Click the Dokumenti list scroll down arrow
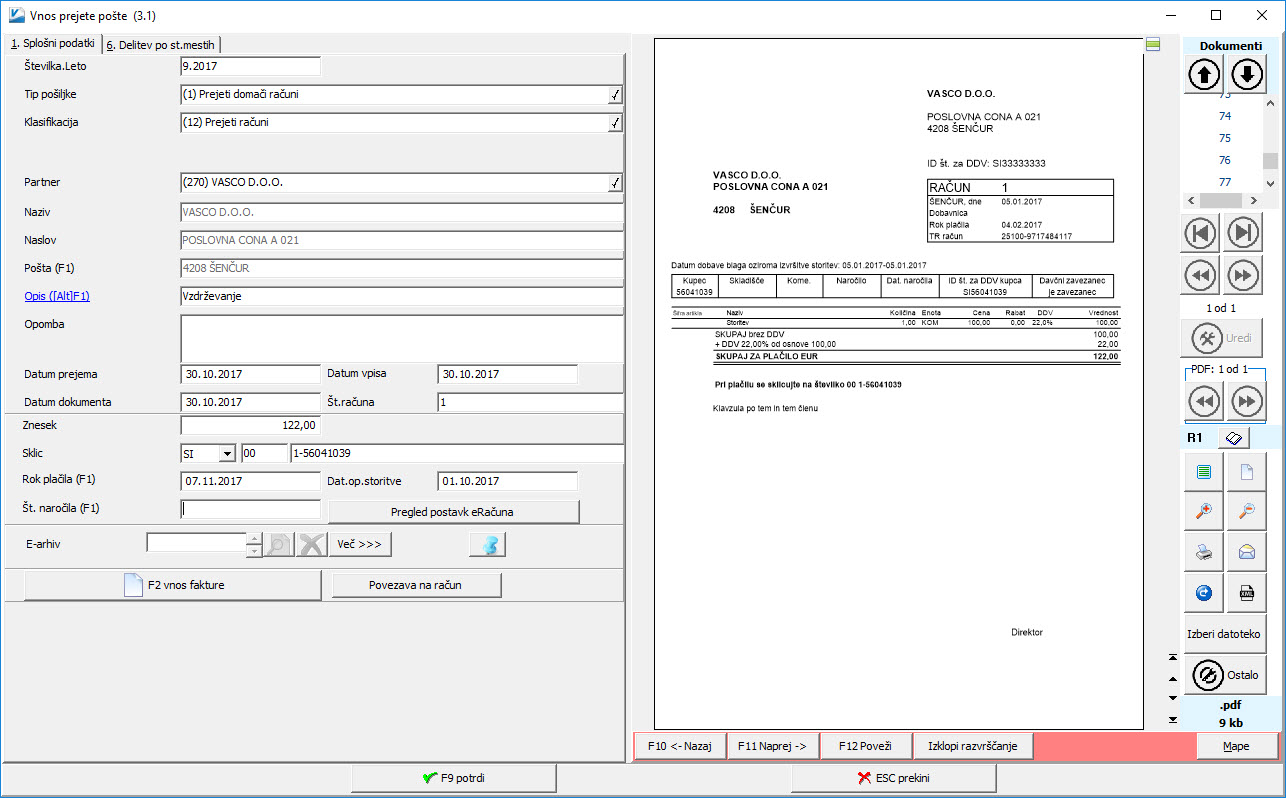Image resolution: width=1286 pixels, height=798 pixels. pyautogui.click(x=1270, y=184)
